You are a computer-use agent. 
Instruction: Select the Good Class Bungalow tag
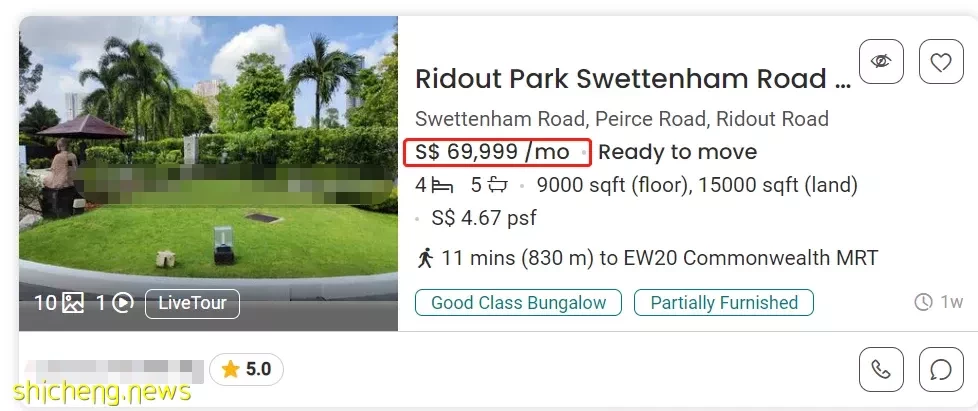coord(518,302)
